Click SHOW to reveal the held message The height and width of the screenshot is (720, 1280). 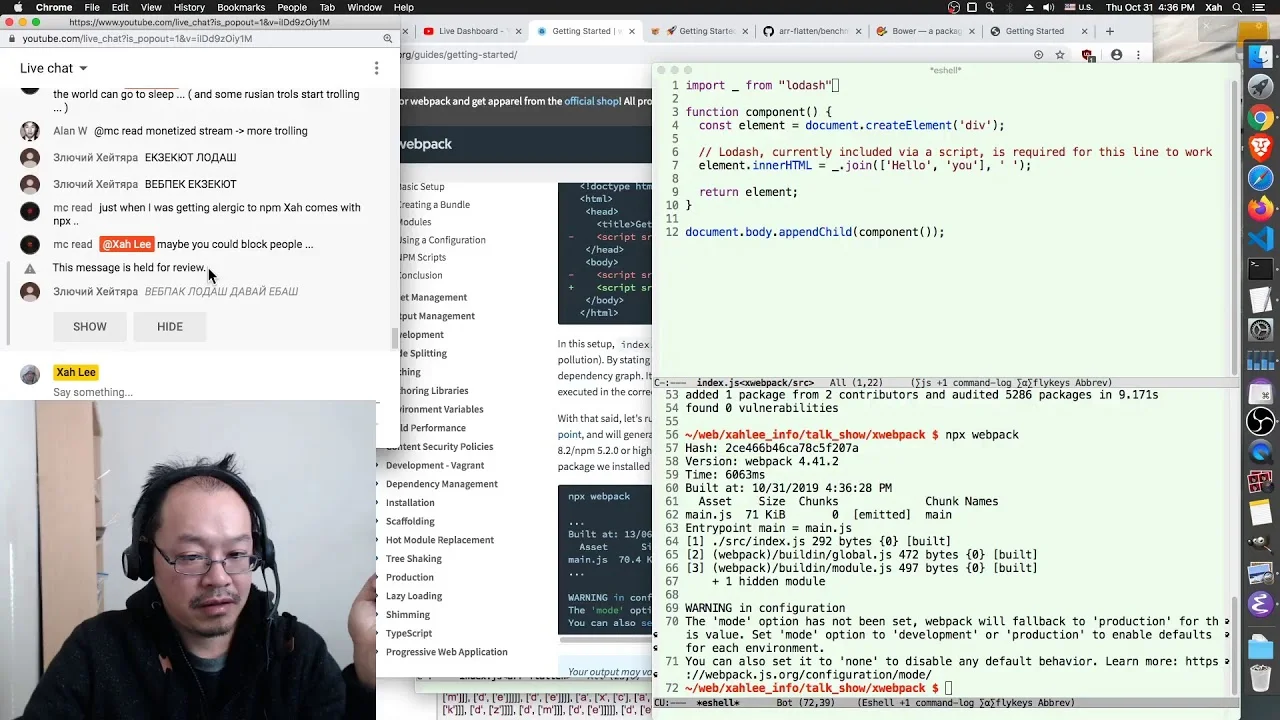point(90,326)
